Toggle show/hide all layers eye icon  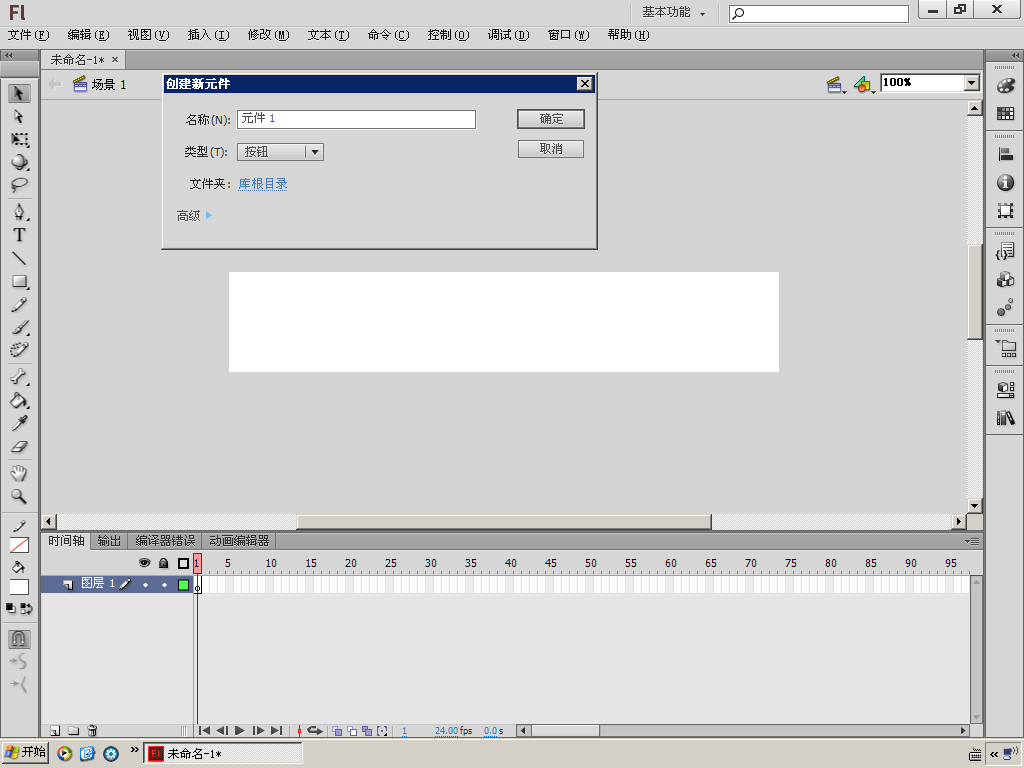(144, 563)
